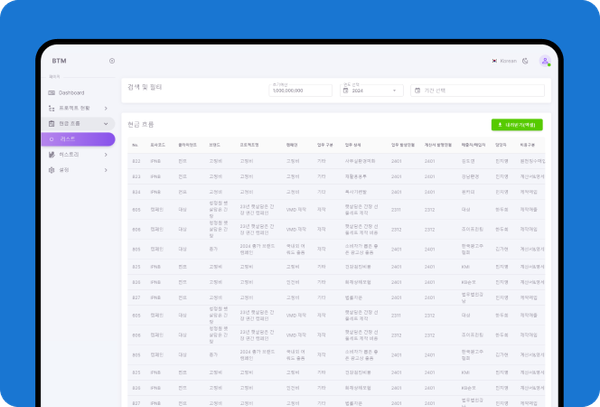Click the 히스토리 chart icon in the sidebar
This screenshot has height=407, width=600.
coord(51,155)
